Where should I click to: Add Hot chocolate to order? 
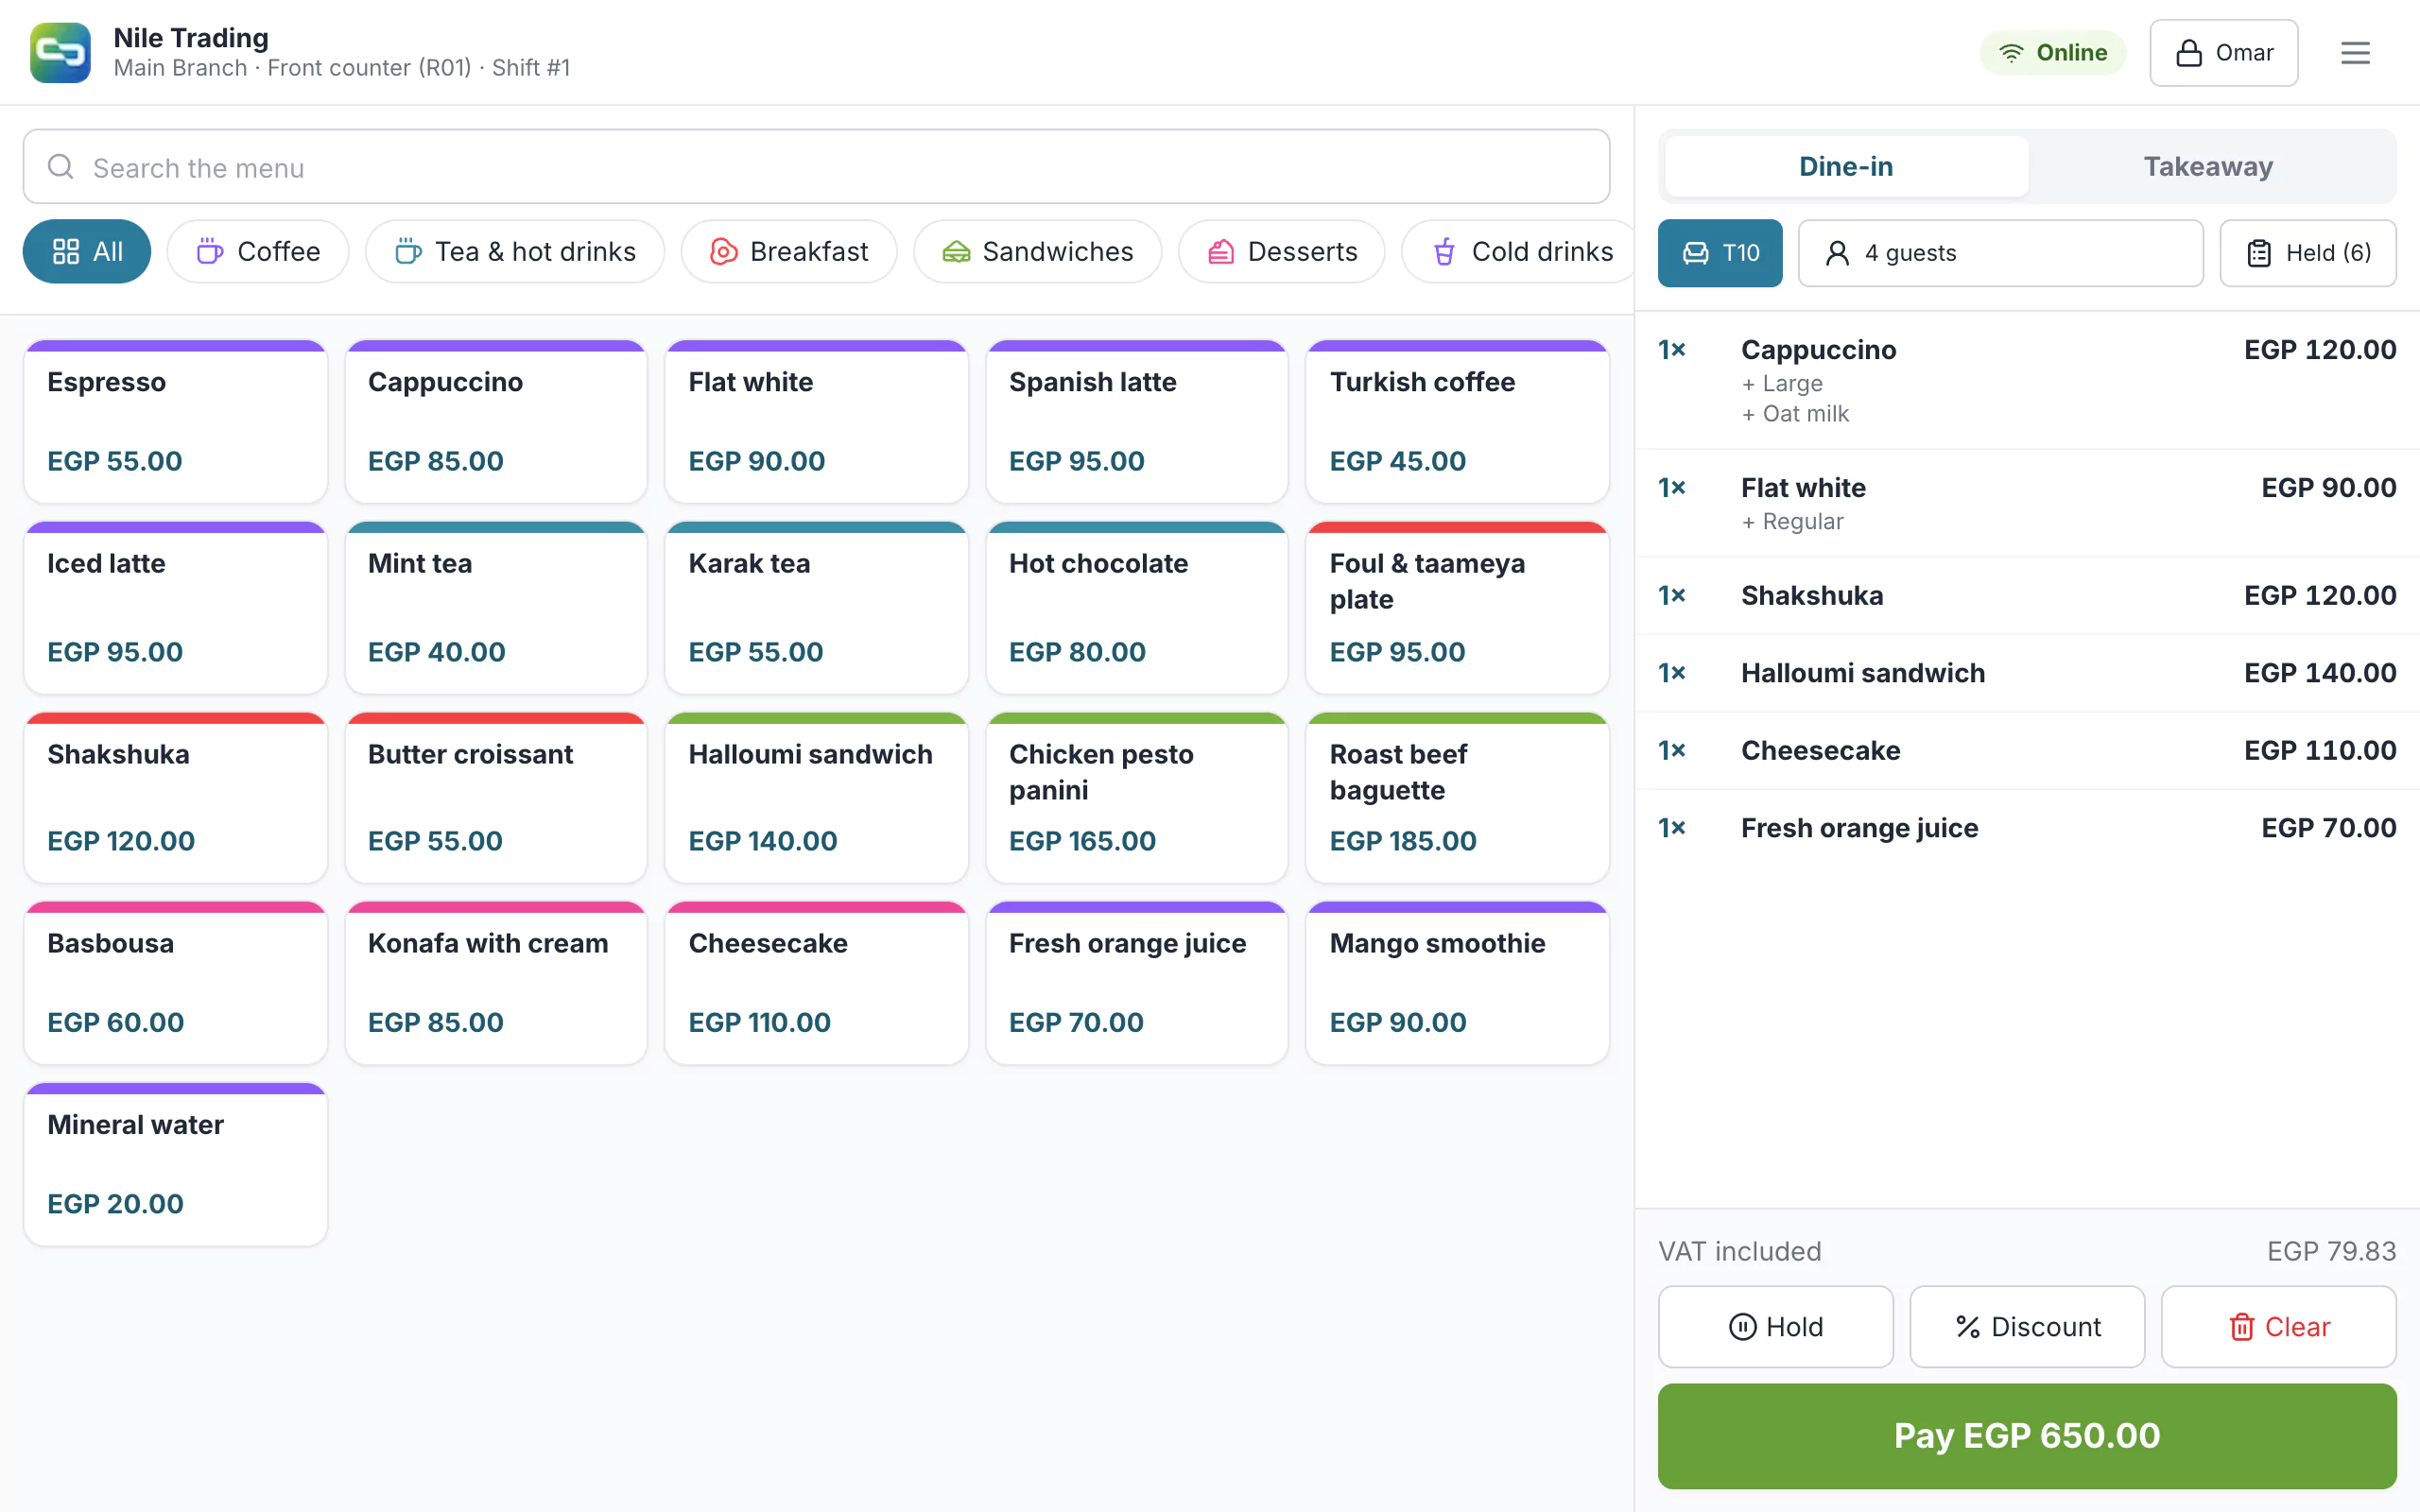pos(1137,607)
